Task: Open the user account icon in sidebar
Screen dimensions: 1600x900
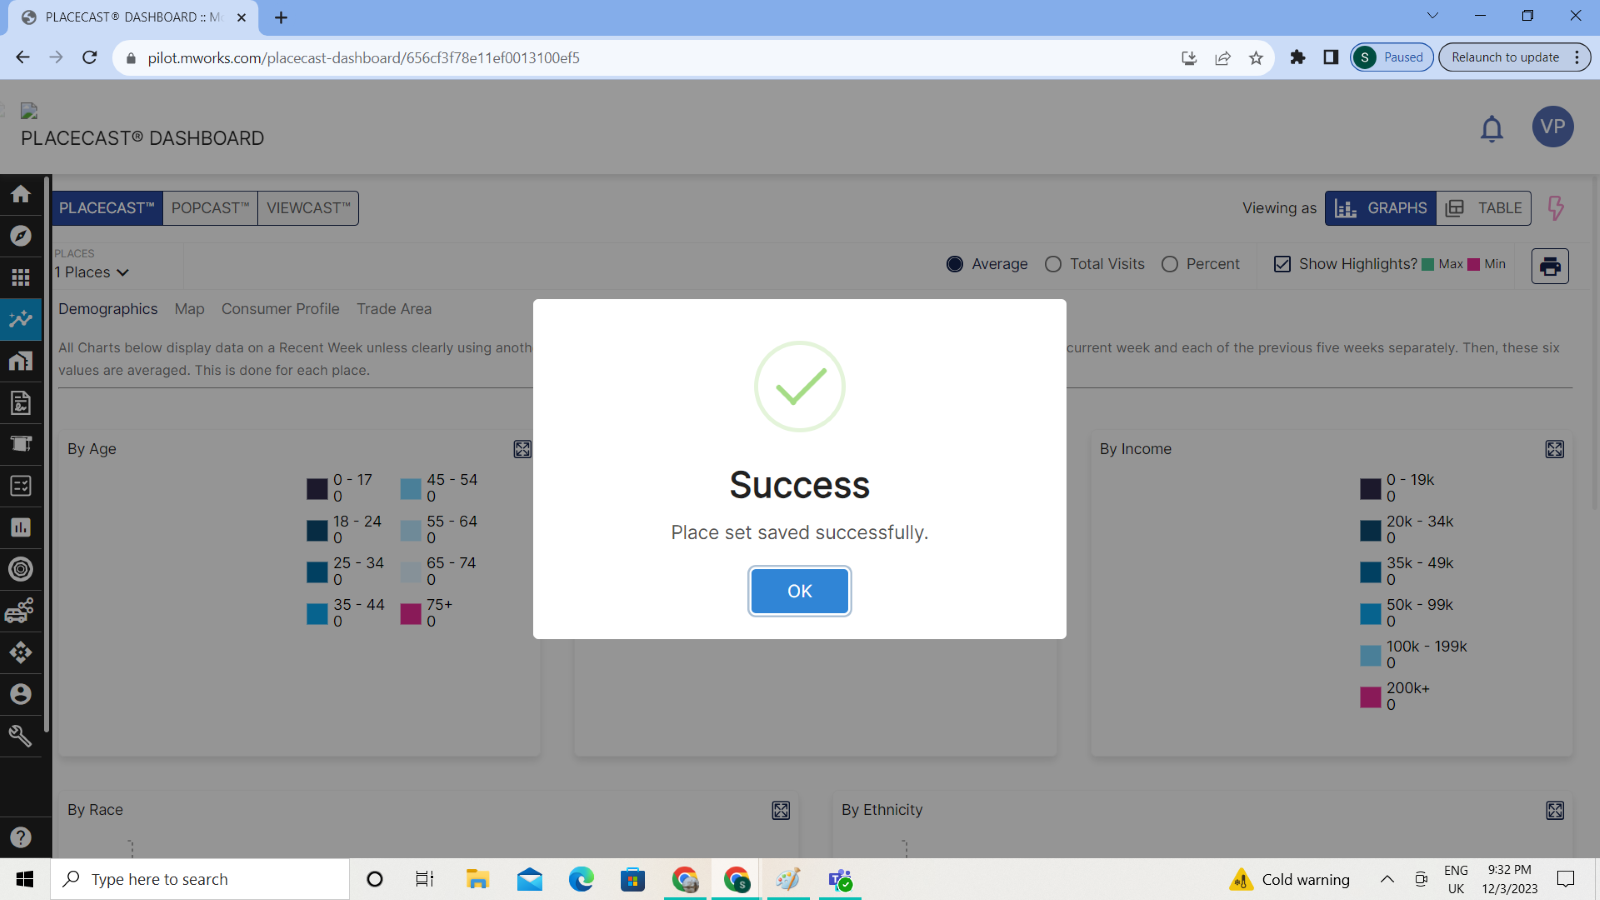Action: pos(21,694)
